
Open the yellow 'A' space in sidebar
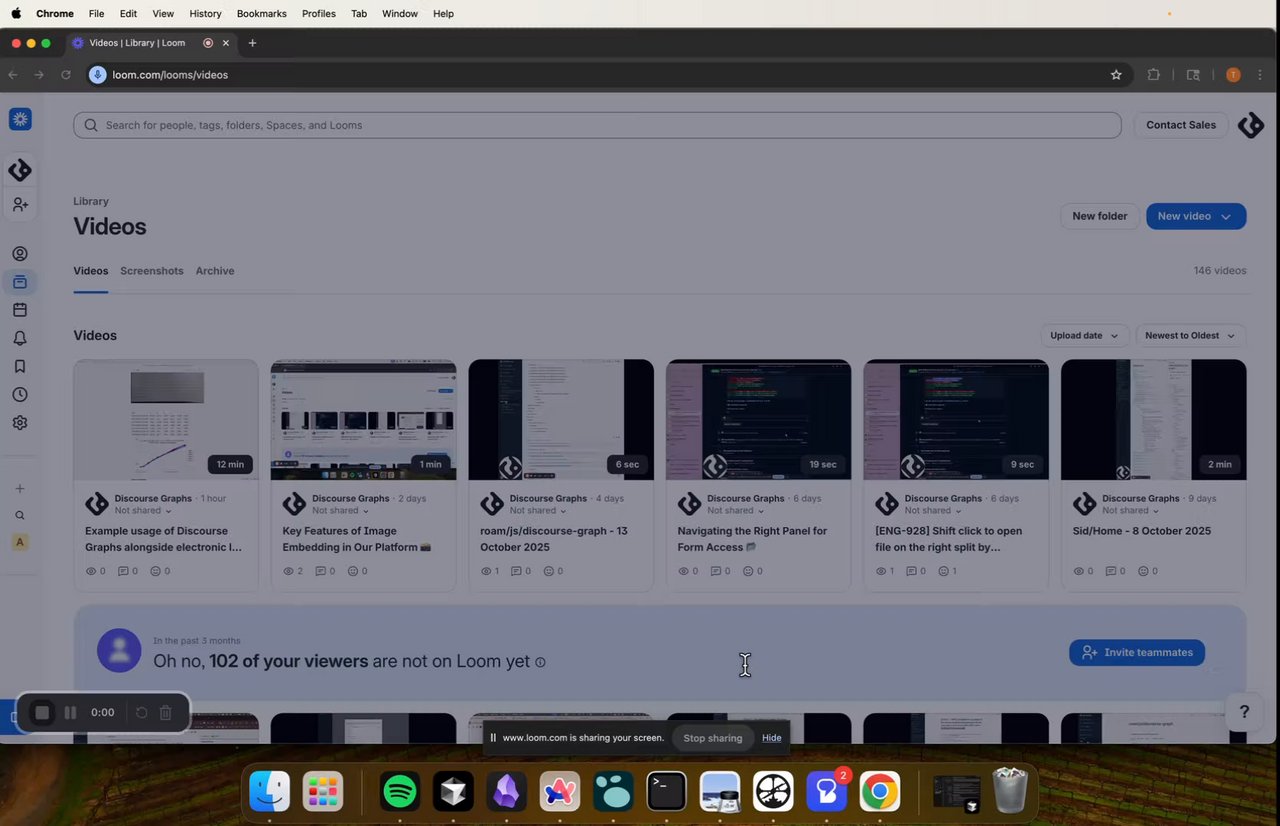[20, 542]
